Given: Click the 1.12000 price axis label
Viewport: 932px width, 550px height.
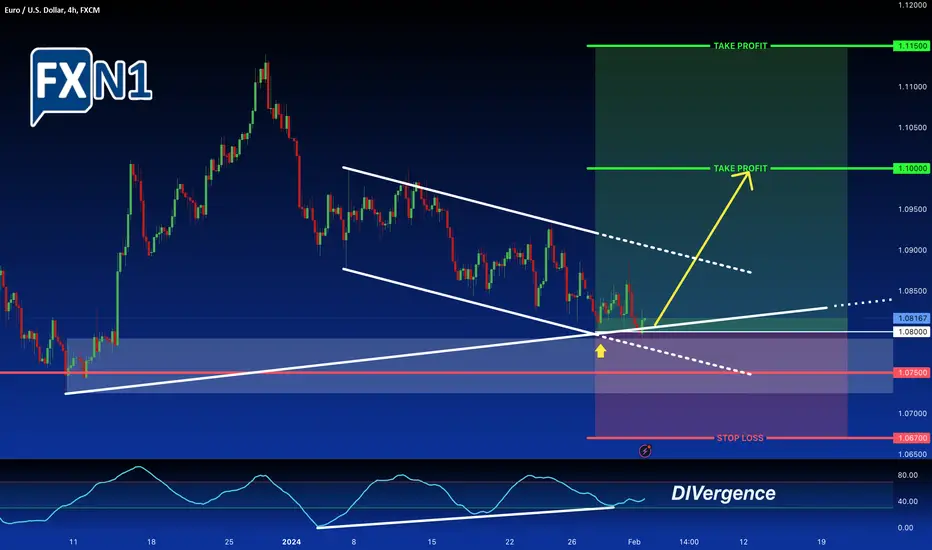Looking at the screenshot, I should tap(912, 5).
